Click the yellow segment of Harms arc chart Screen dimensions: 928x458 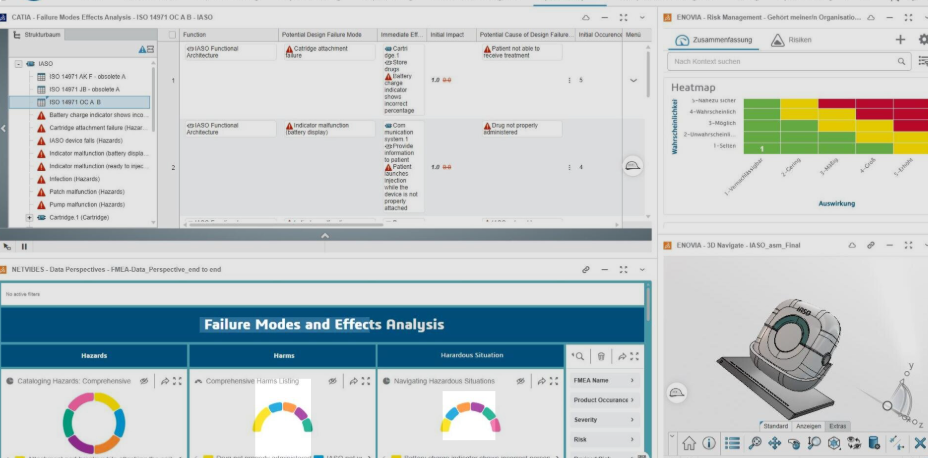coord(261,419)
